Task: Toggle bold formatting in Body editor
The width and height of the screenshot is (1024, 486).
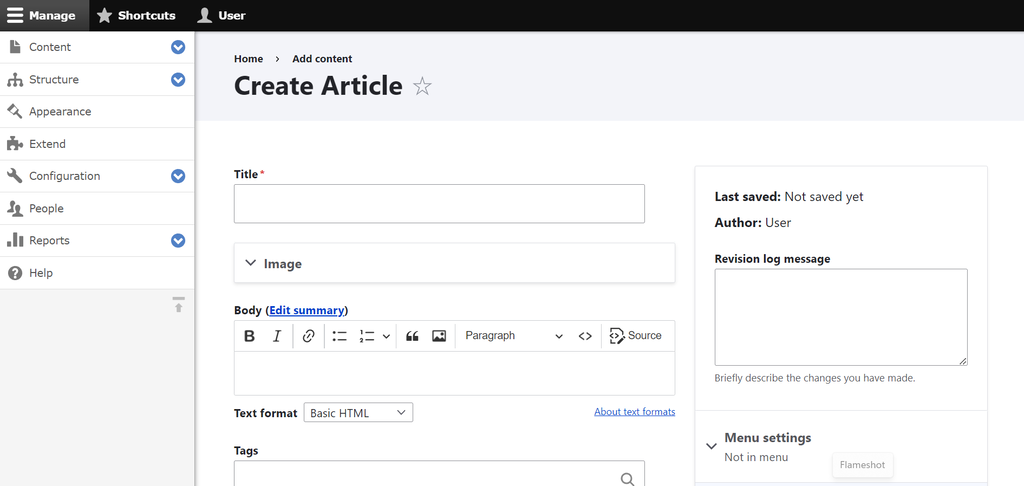Action: (x=250, y=336)
